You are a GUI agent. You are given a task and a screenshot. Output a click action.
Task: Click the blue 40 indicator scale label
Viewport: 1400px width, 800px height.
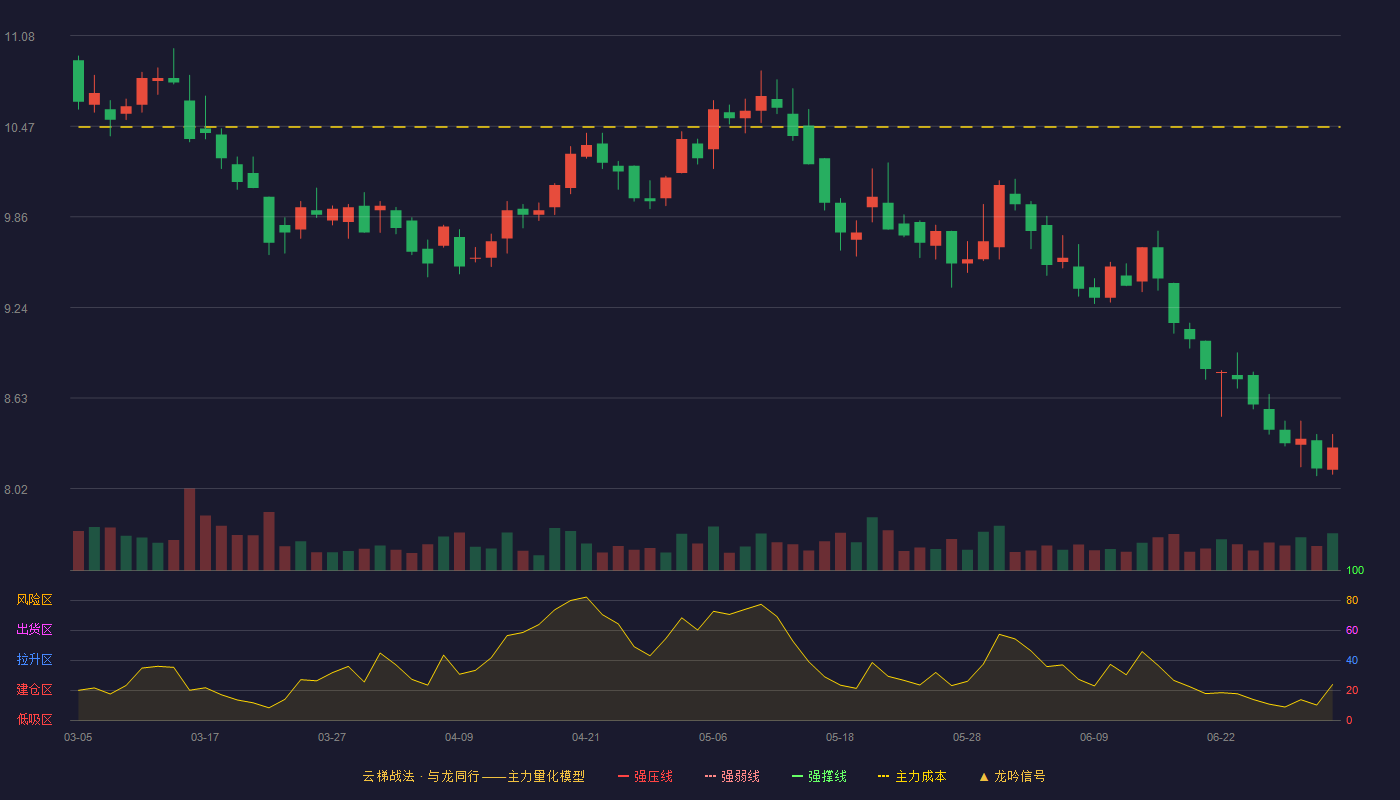[x=1352, y=661]
